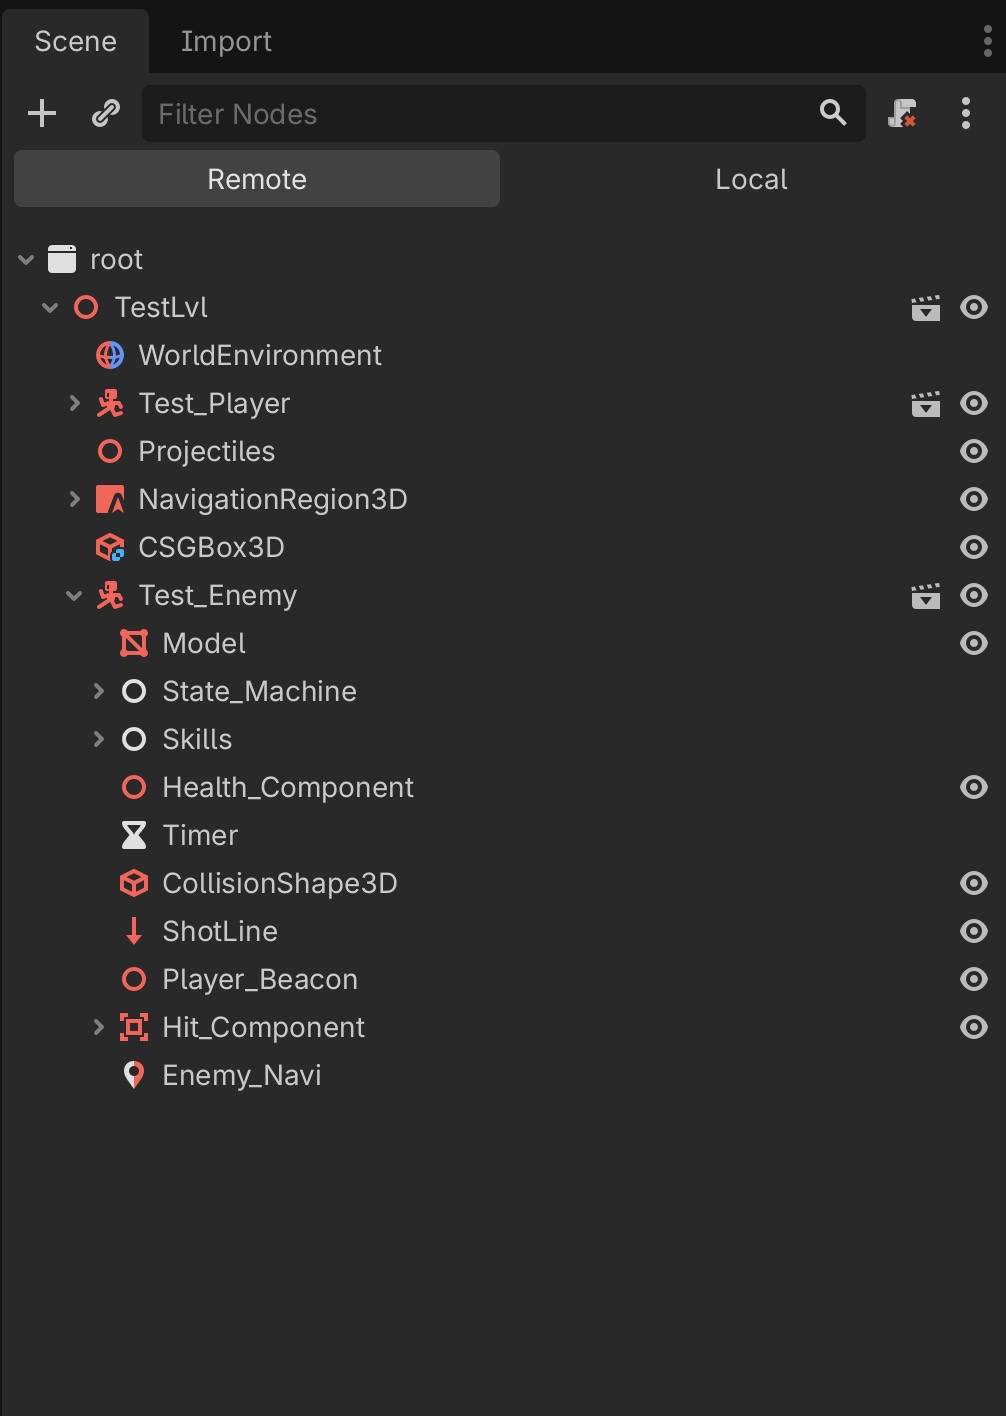Open scene dock three-dot options menu

pyautogui.click(x=965, y=113)
